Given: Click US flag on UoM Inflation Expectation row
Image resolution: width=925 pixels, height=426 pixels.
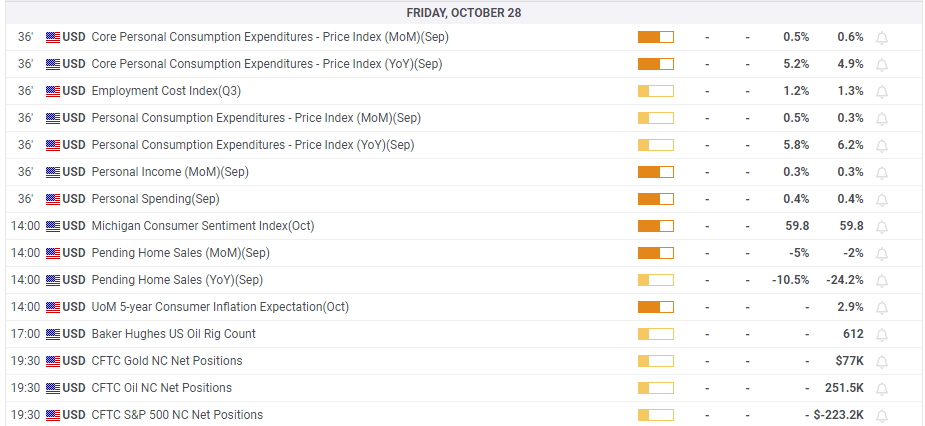Looking at the screenshot, I should click(x=53, y=307).
